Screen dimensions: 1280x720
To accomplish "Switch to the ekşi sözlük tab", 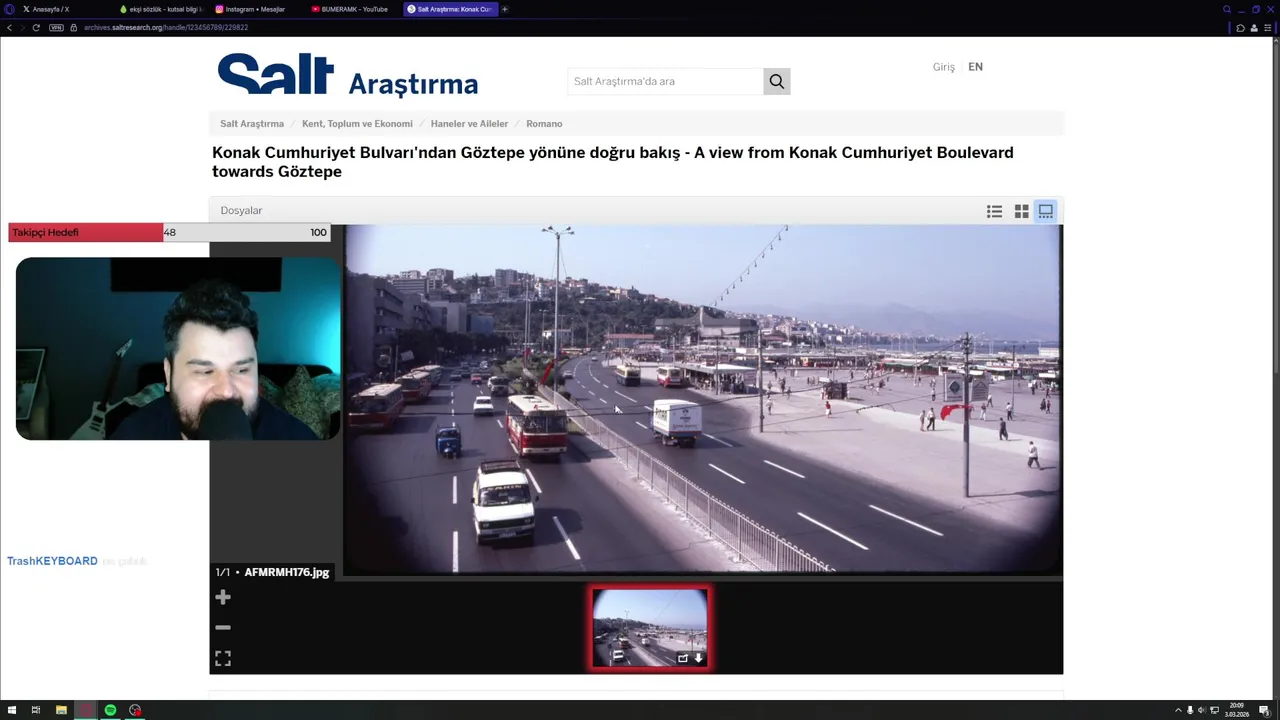I will 160,9.
